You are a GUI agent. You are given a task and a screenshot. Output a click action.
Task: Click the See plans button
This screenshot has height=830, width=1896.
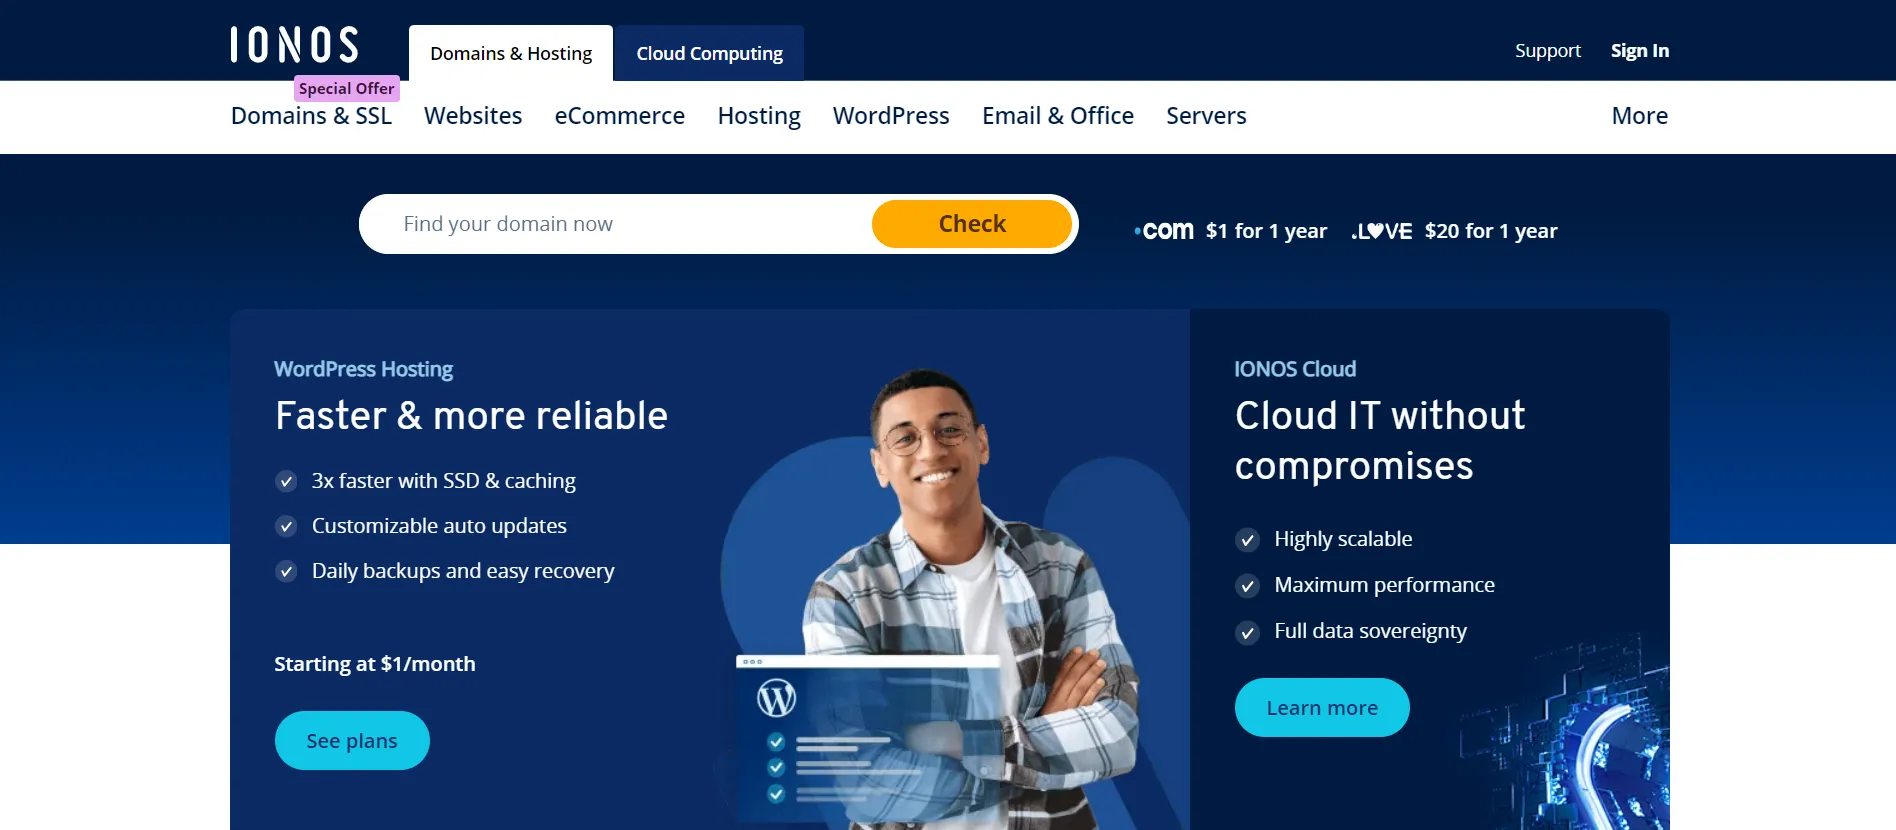click(352, 741)
